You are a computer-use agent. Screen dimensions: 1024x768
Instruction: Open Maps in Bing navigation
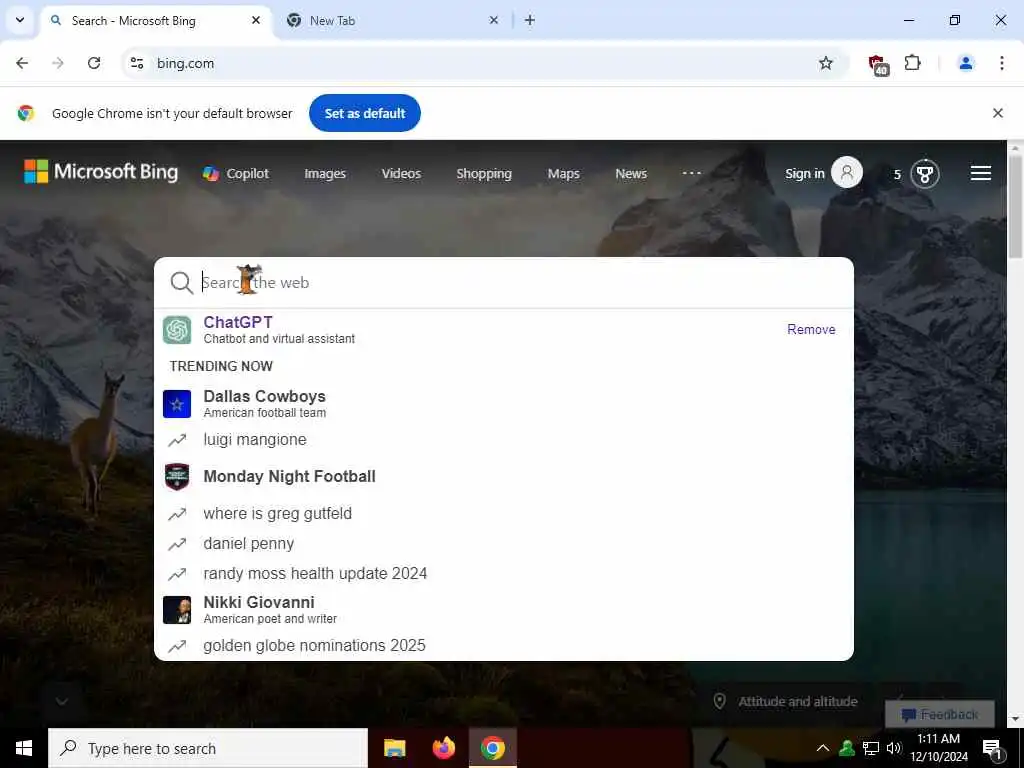564,174
